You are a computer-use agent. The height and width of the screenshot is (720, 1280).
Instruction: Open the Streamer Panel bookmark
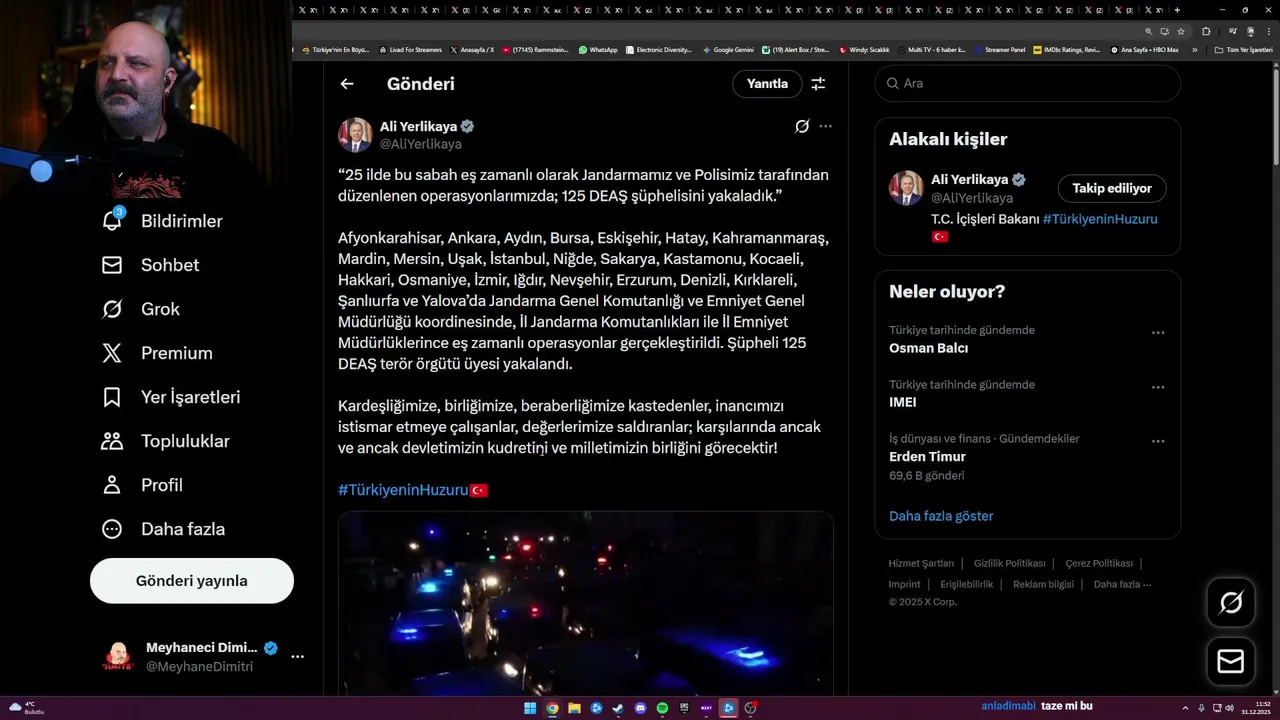1000,49
